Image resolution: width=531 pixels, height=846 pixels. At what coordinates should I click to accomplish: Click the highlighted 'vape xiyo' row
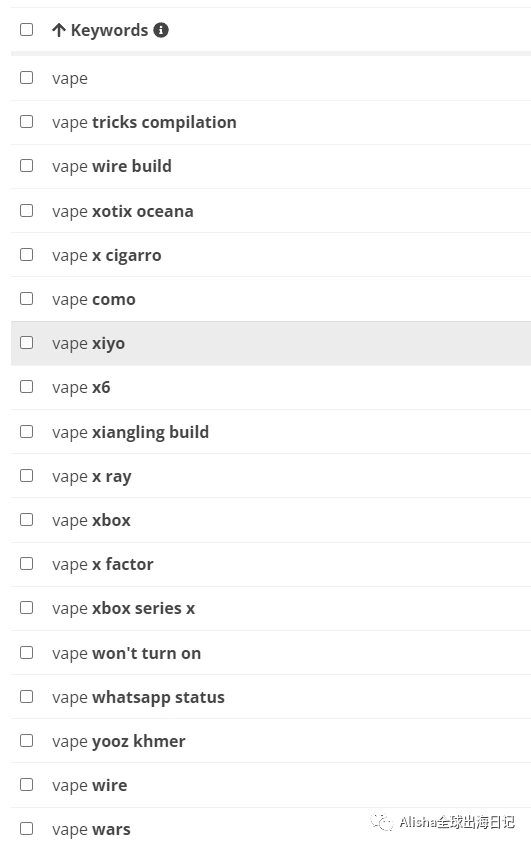point(271,343)
